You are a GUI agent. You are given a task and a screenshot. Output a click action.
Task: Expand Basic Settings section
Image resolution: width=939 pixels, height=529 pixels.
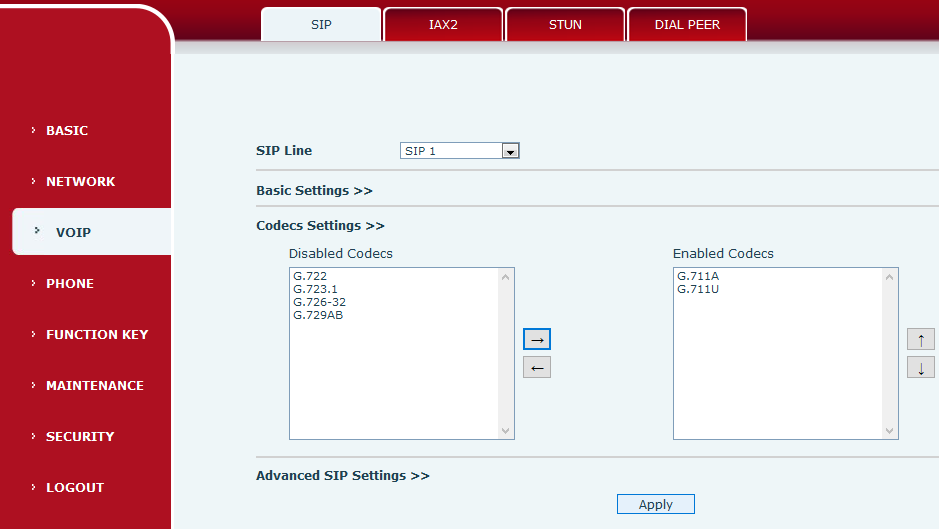pos(314,190)
